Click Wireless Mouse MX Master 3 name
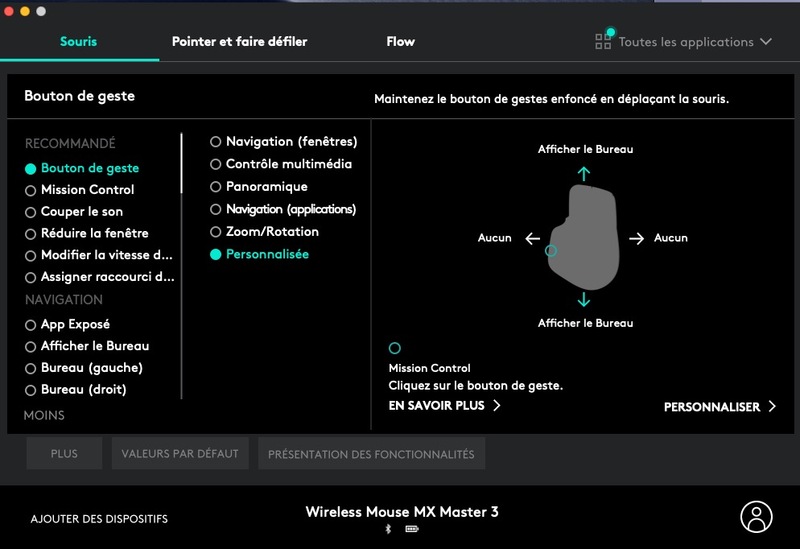The image size is (800, 549). (x=402, y=512)
